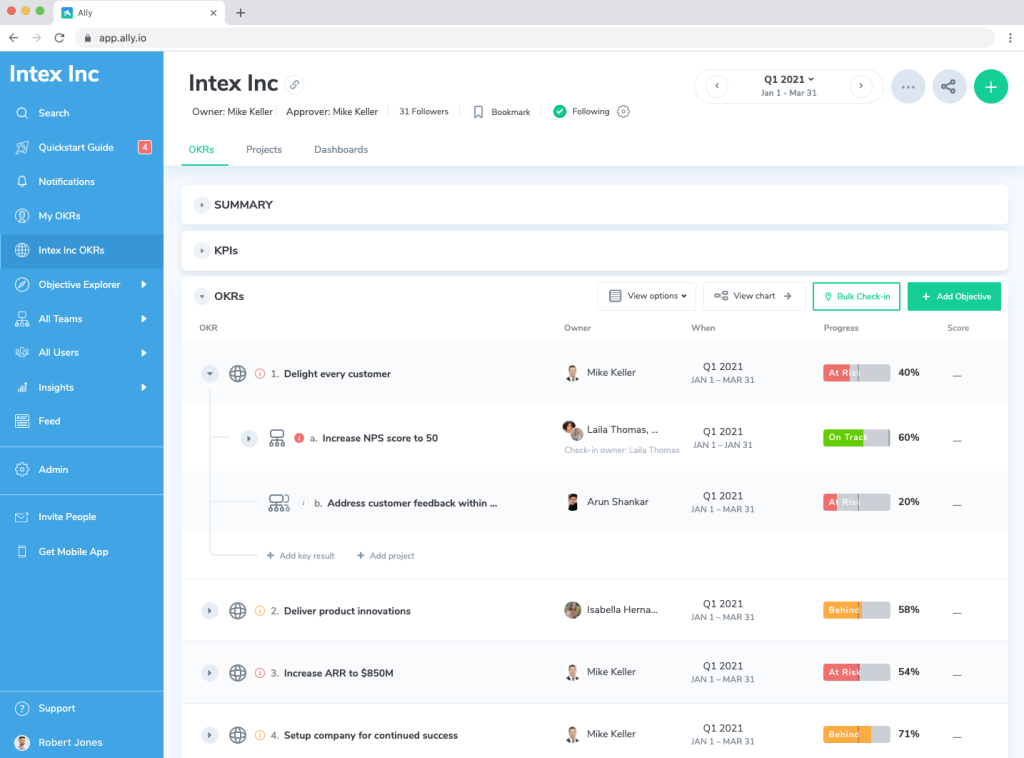This screenshot has width=1024, height=758.
Task: Toggle the Following status checkmark
Action: pos(560,112)
